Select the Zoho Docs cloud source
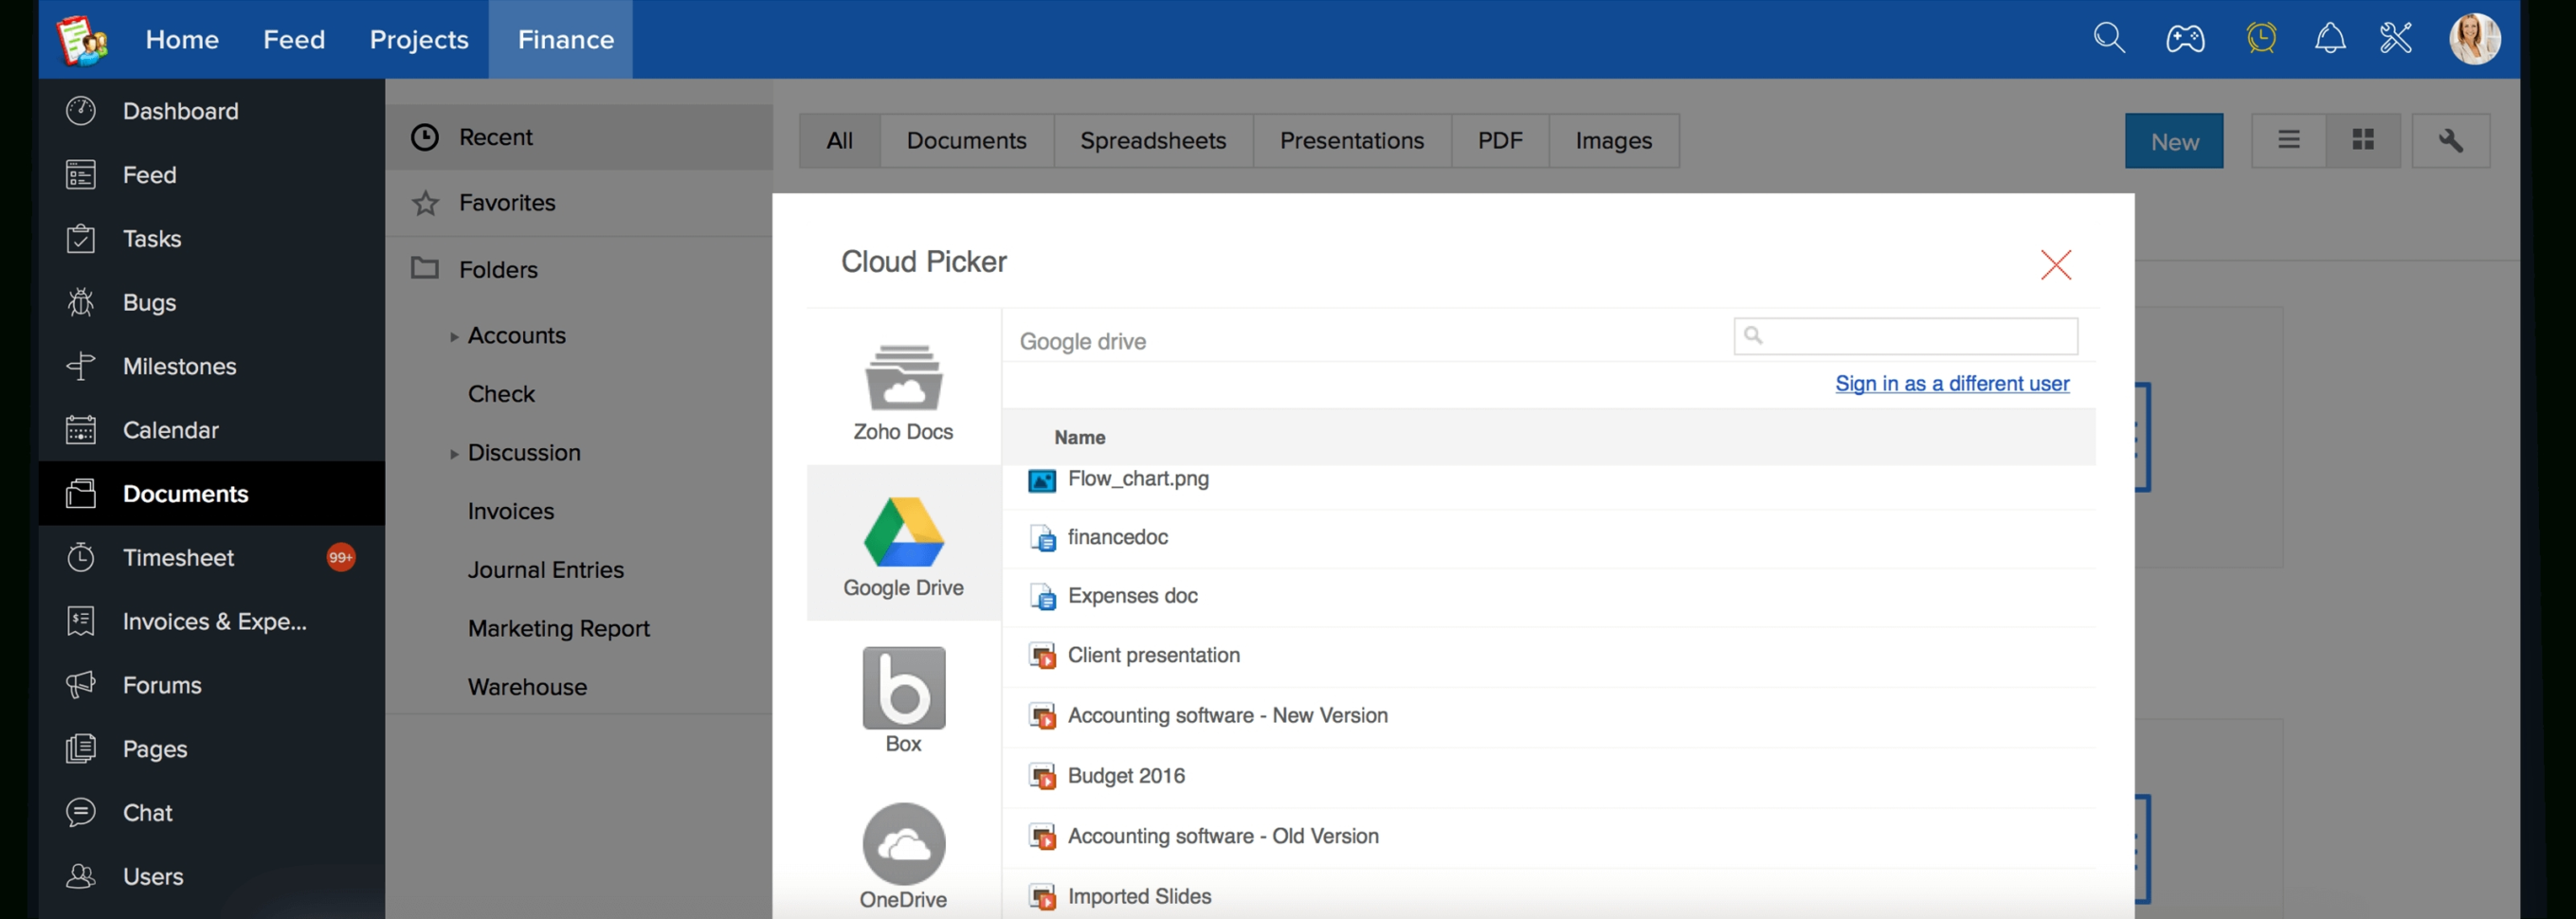 coord(903,390)
